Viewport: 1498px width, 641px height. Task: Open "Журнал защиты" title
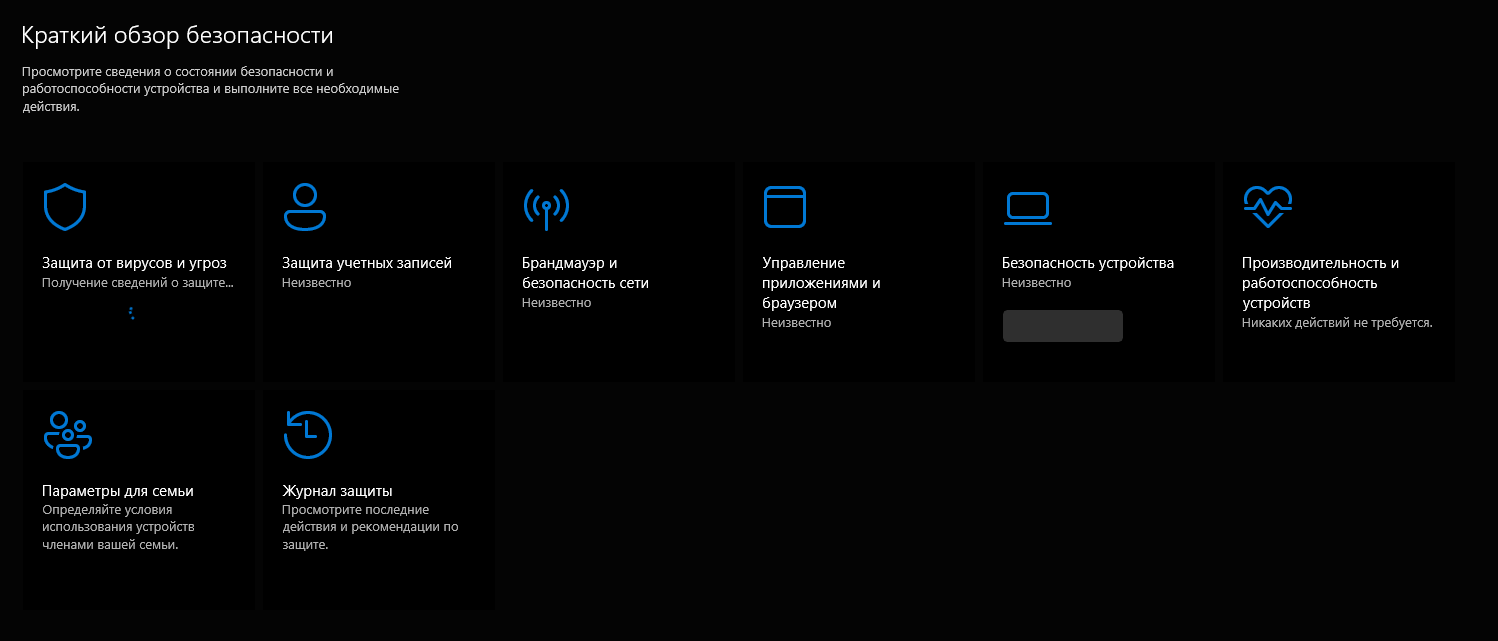click(x=337, y=491)
